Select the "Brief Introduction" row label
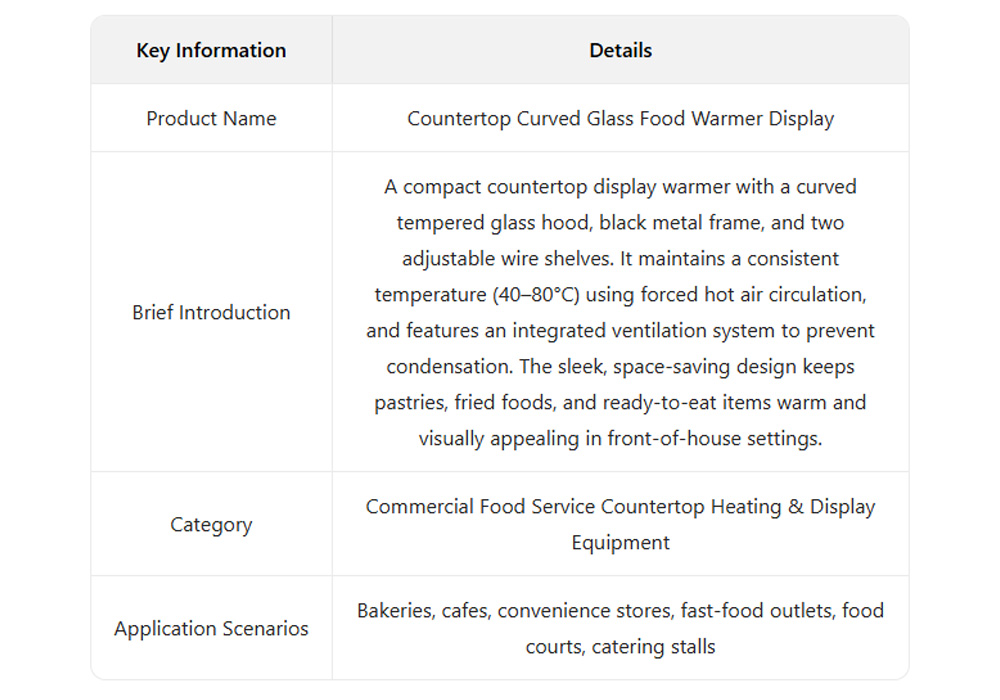1000x700 pixels. click(x=211, y=312)
